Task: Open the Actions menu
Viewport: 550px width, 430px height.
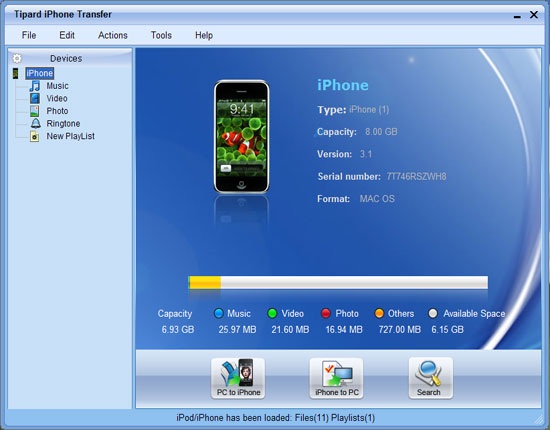Action: (x=113, y=35)
